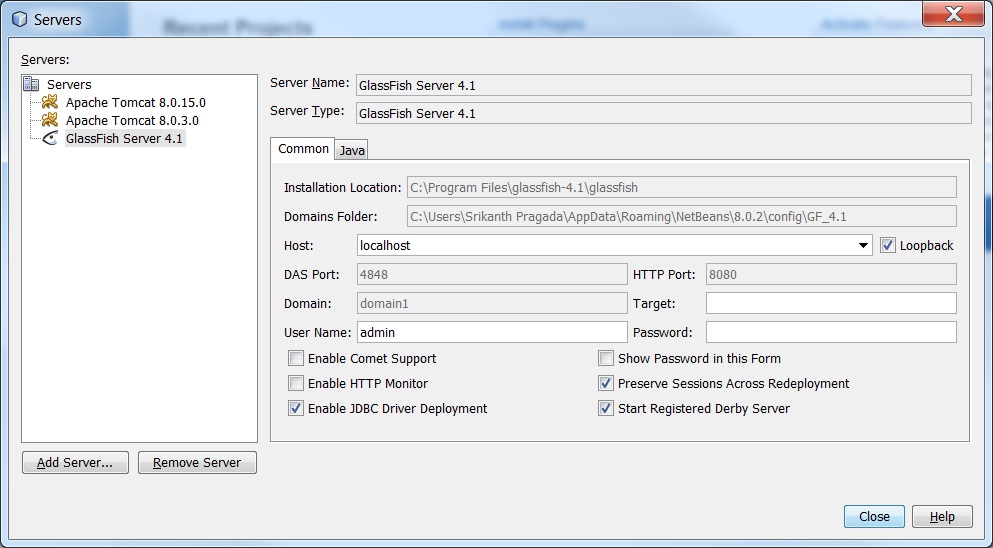Click the Add Server... button

click(75, 462)
